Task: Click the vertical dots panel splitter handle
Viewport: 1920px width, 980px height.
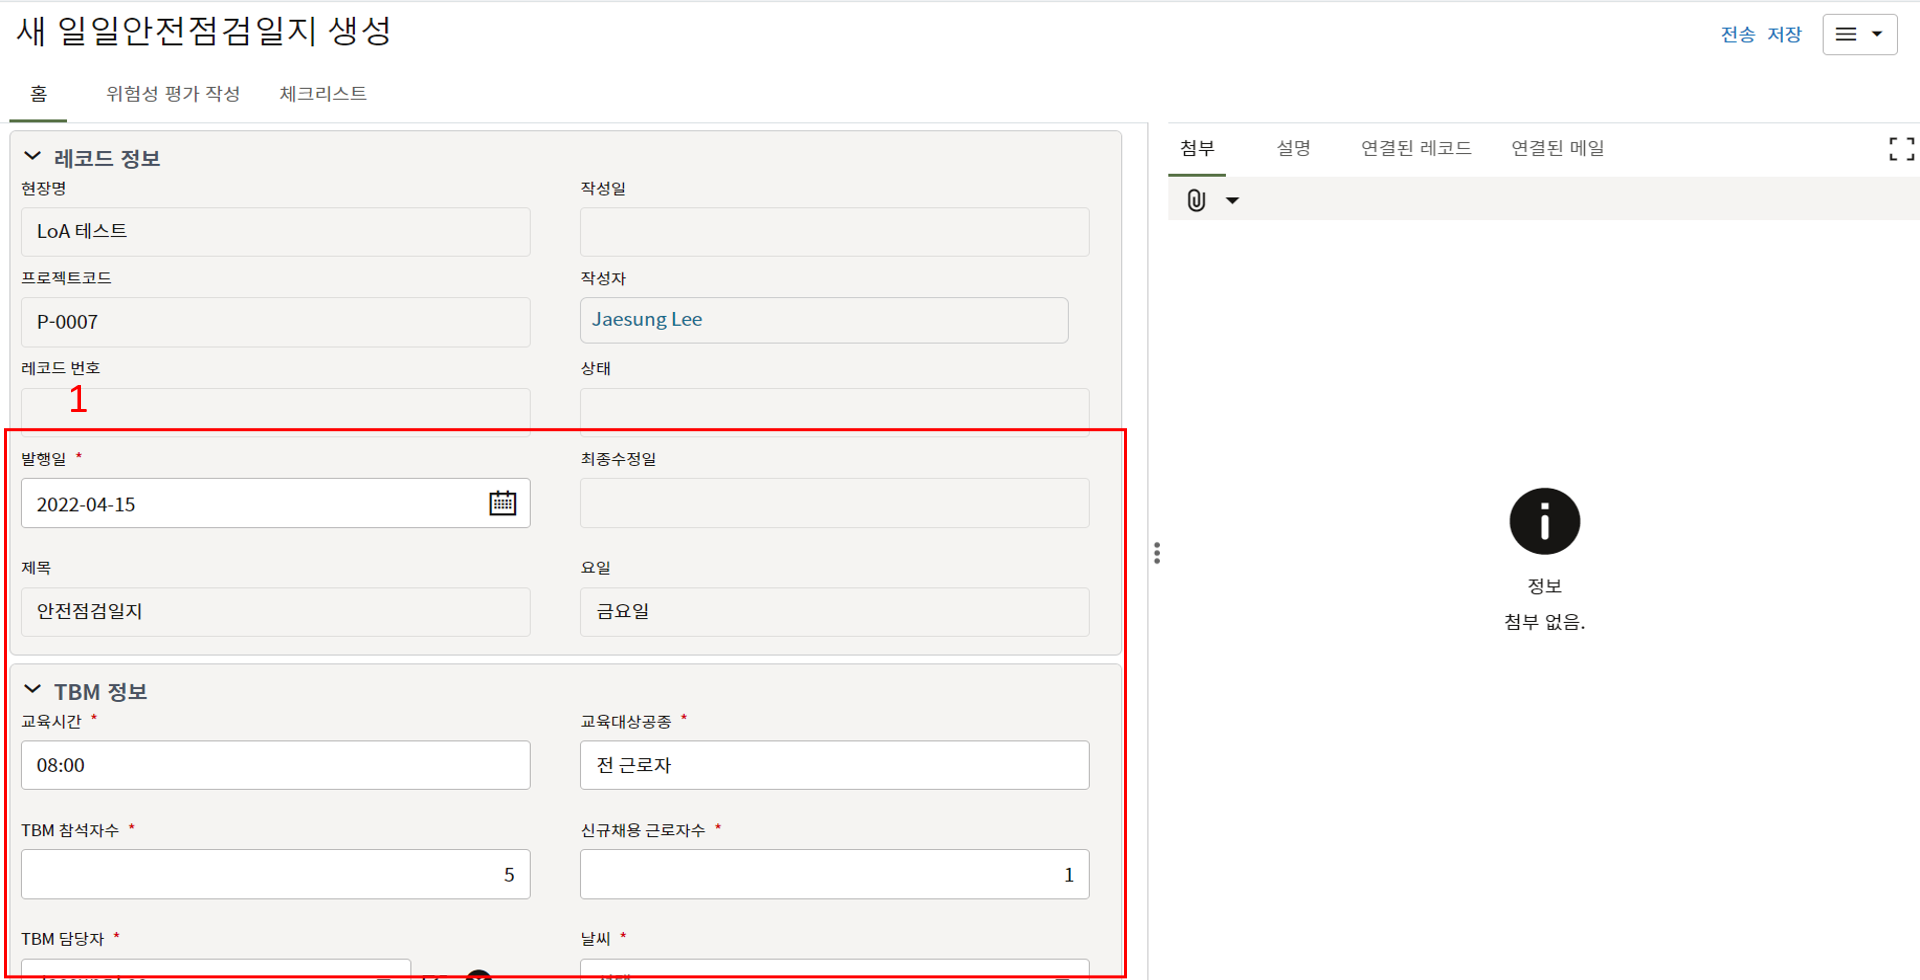Action: pyautogui.click(x=1157, y=553)
